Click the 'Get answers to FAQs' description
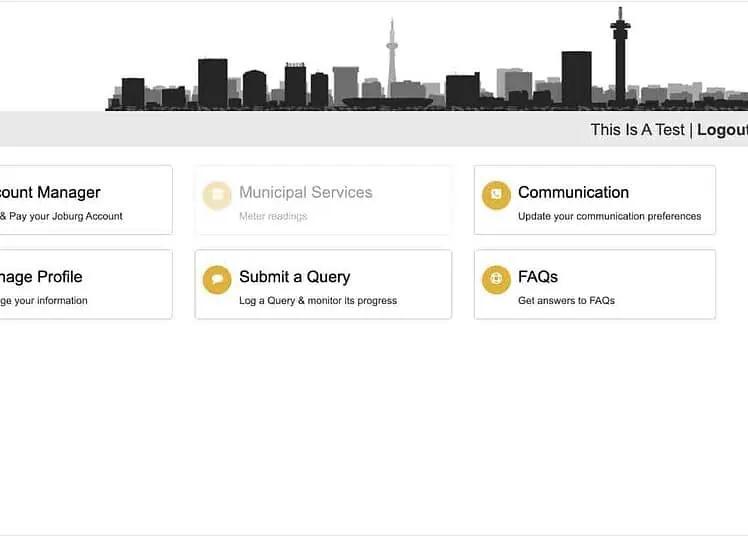This screenshot has width=748, height=536. pyautogui.click(x=566, y=301)
